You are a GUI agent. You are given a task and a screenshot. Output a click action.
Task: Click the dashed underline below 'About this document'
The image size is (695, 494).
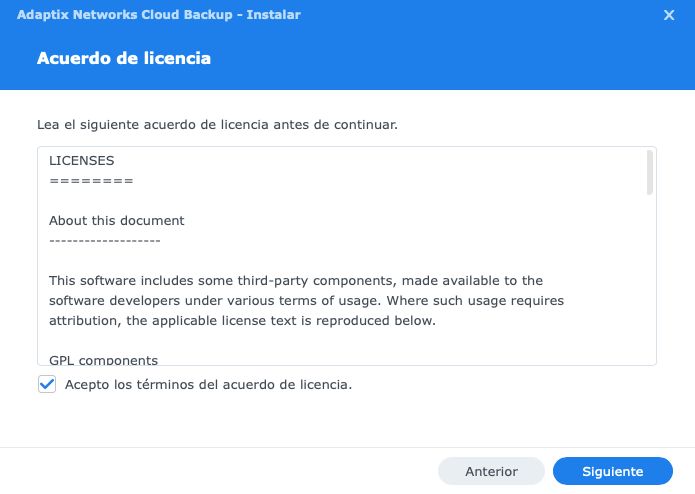104,240
